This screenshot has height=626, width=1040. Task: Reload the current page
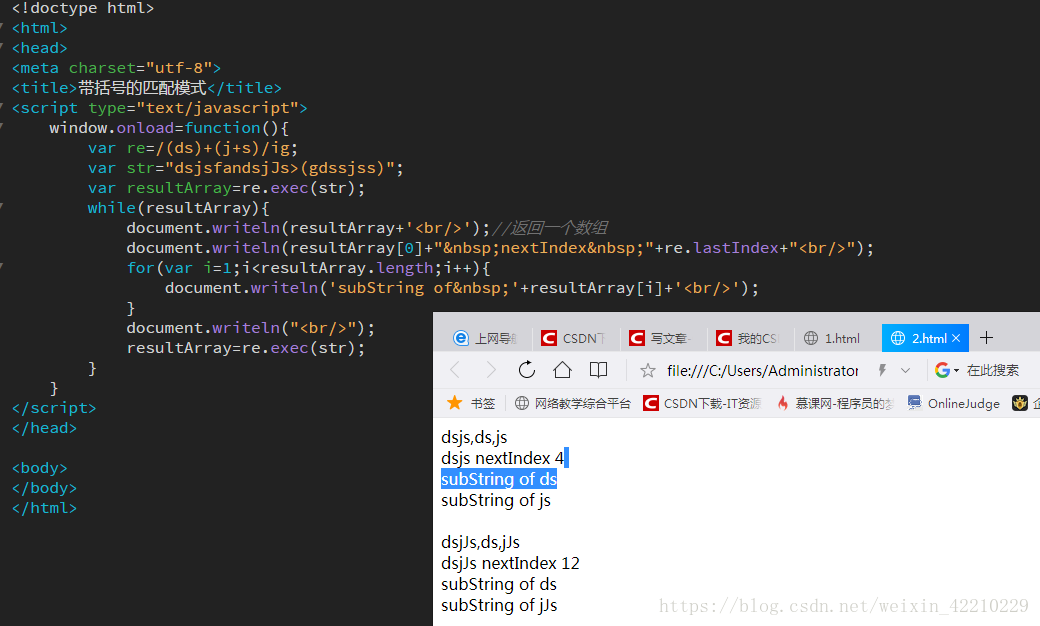527,369
